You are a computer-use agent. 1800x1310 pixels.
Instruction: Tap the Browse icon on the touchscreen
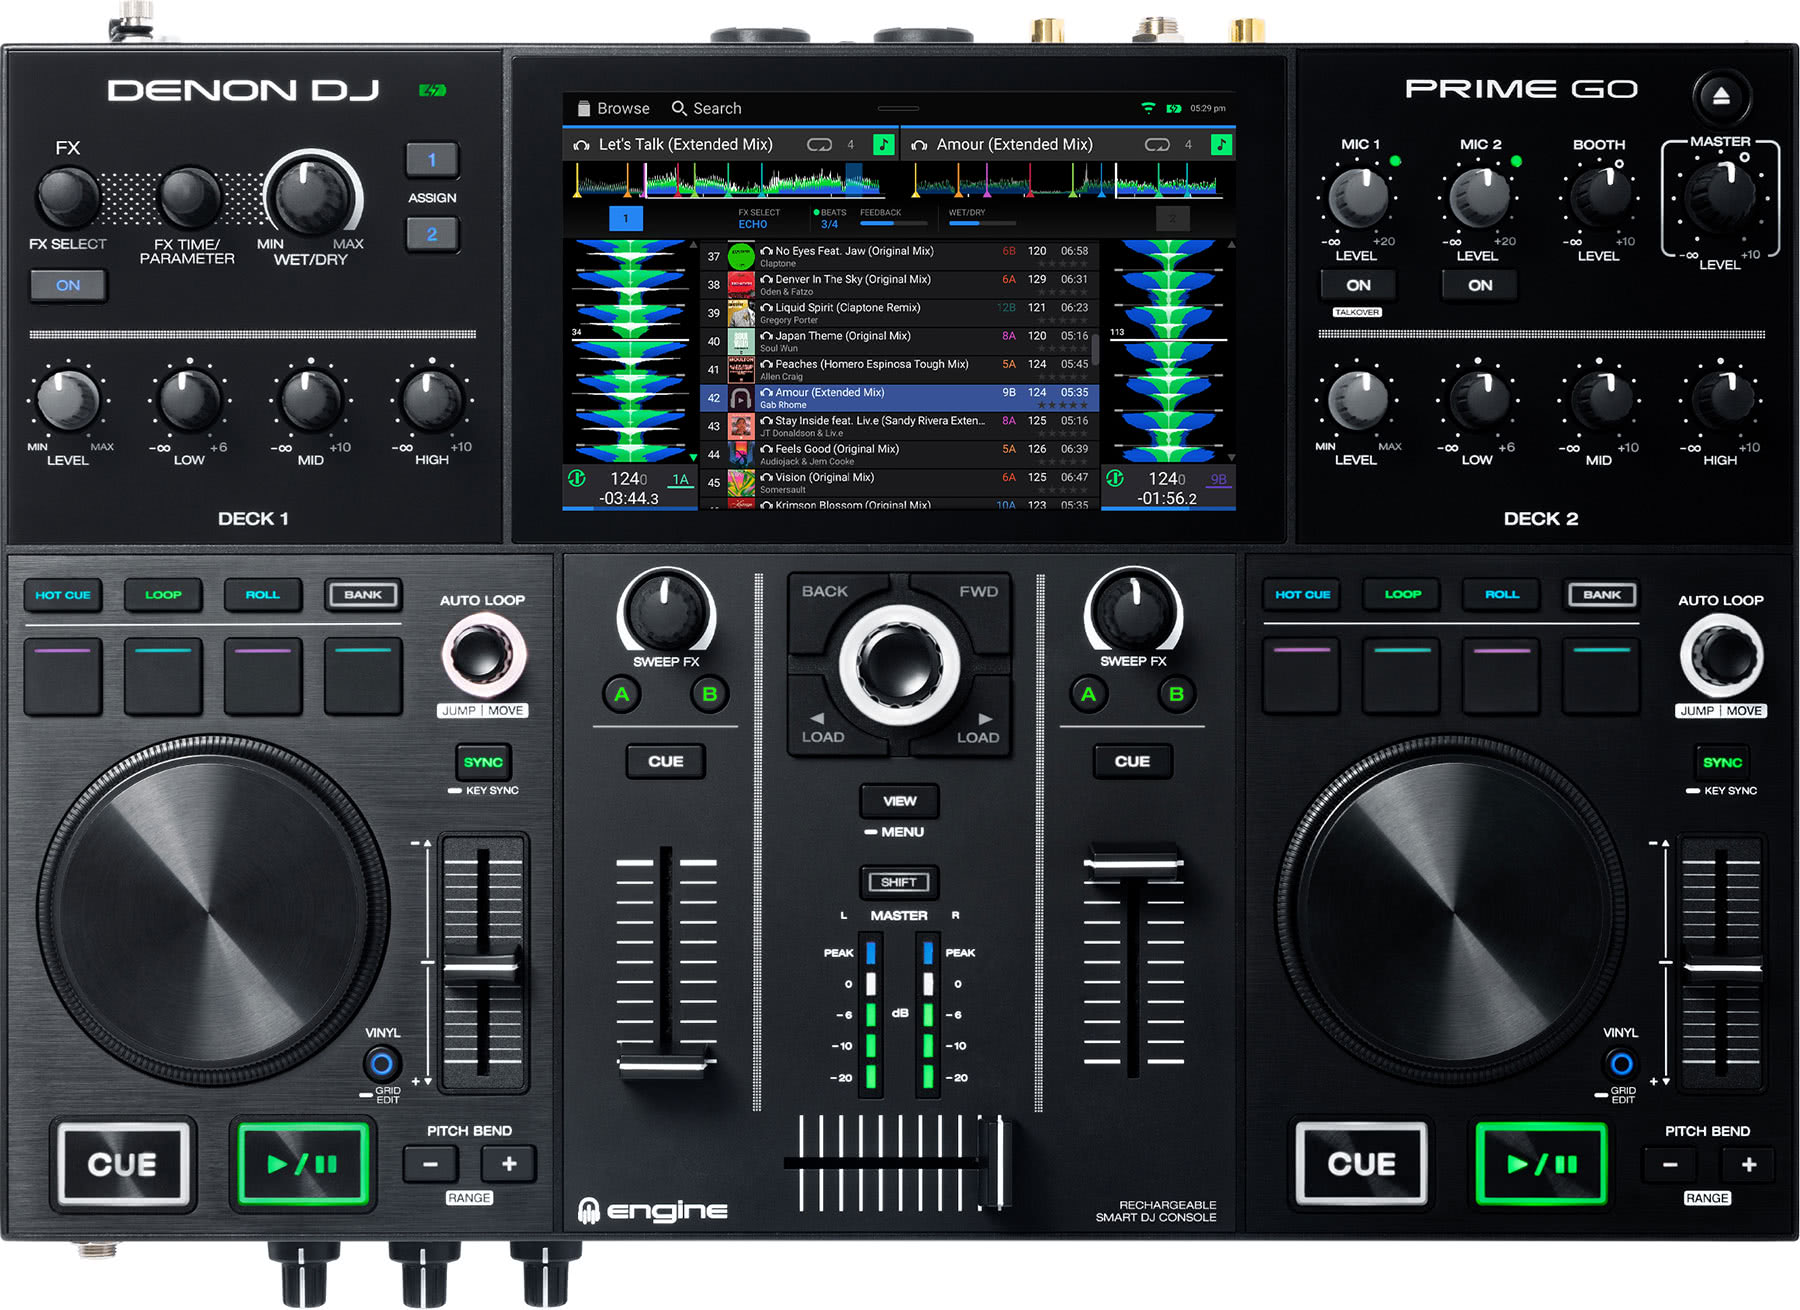click(584, 107)
